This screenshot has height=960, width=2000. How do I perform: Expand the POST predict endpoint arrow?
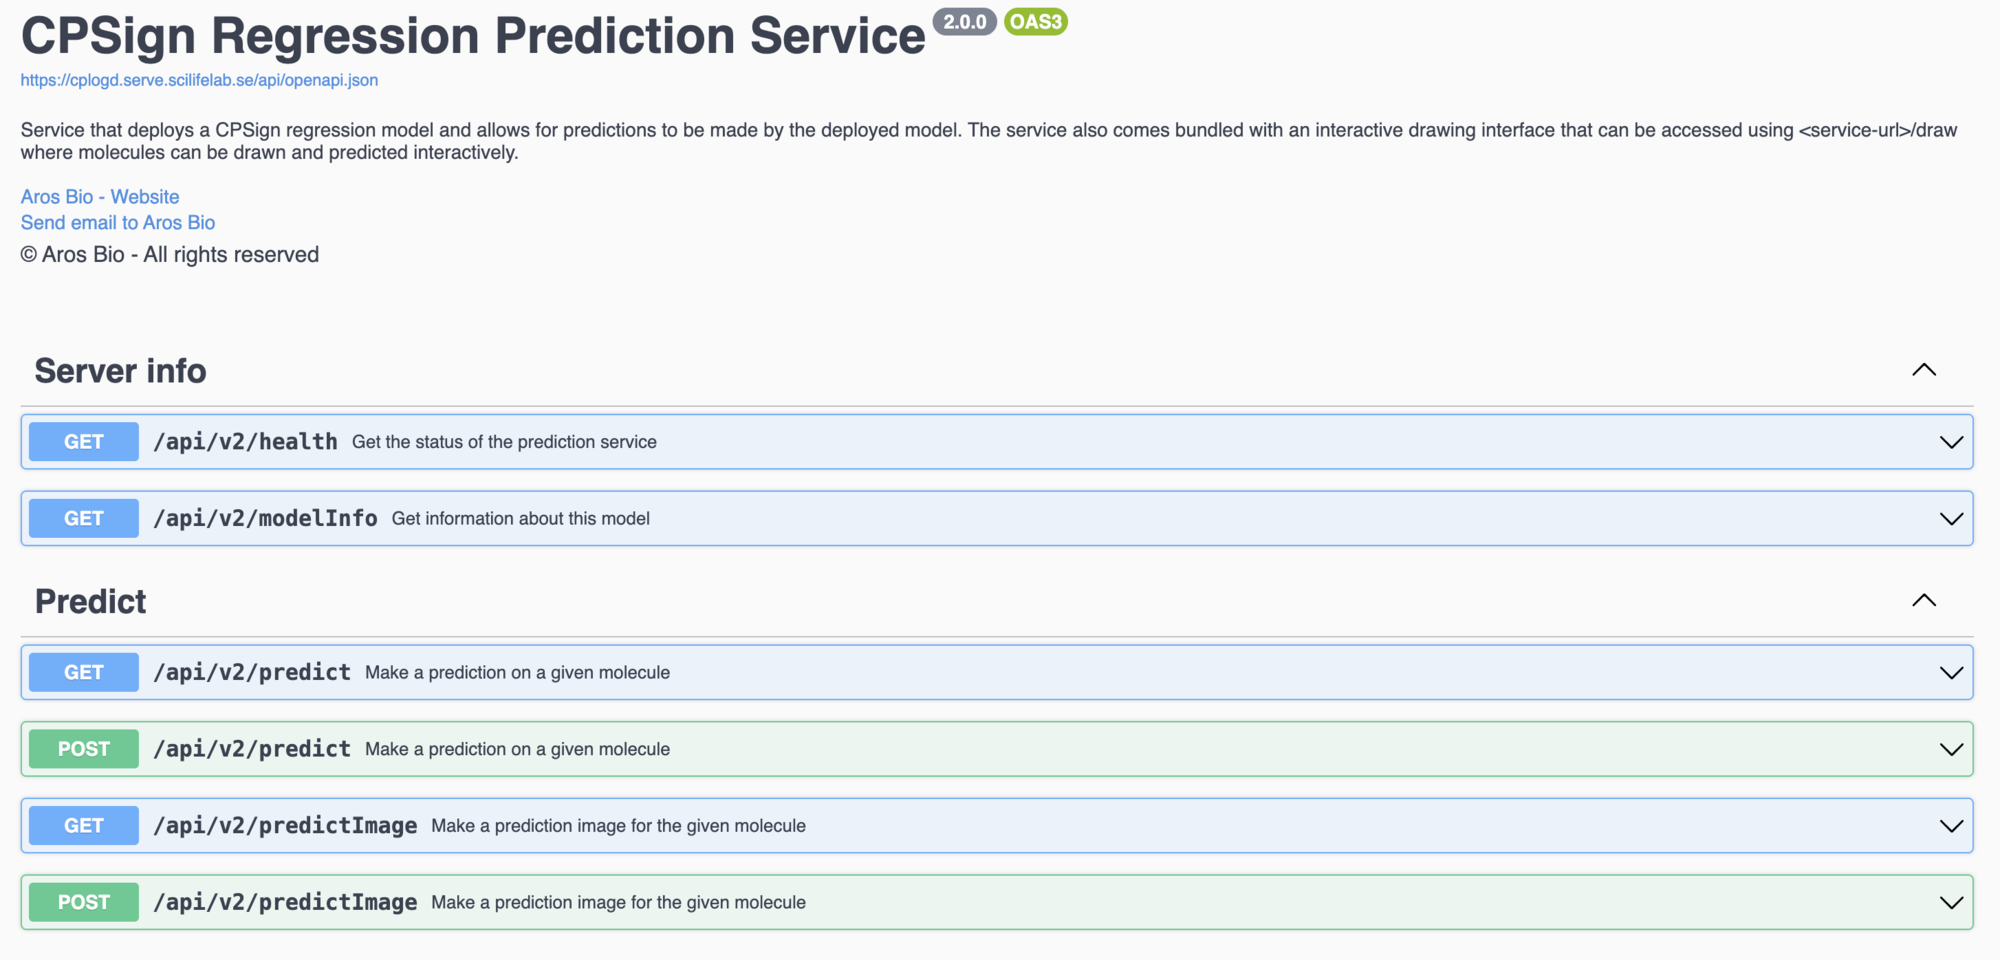coord(1950,749)
